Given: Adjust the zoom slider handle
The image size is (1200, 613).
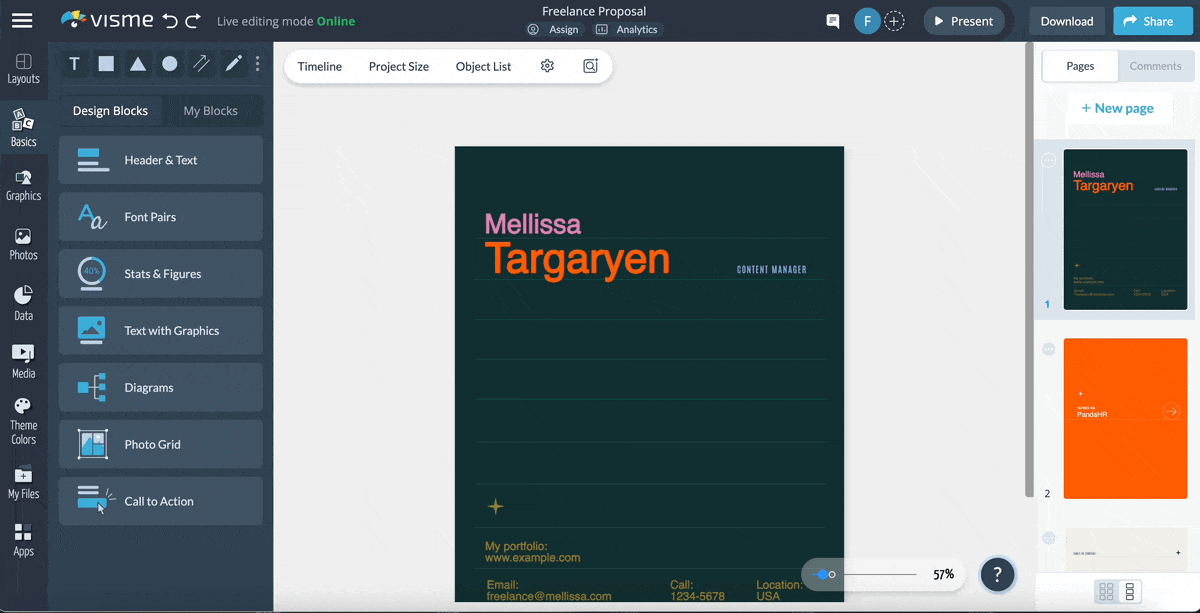Looking at the screenshot, I should [x=823, y=574].
